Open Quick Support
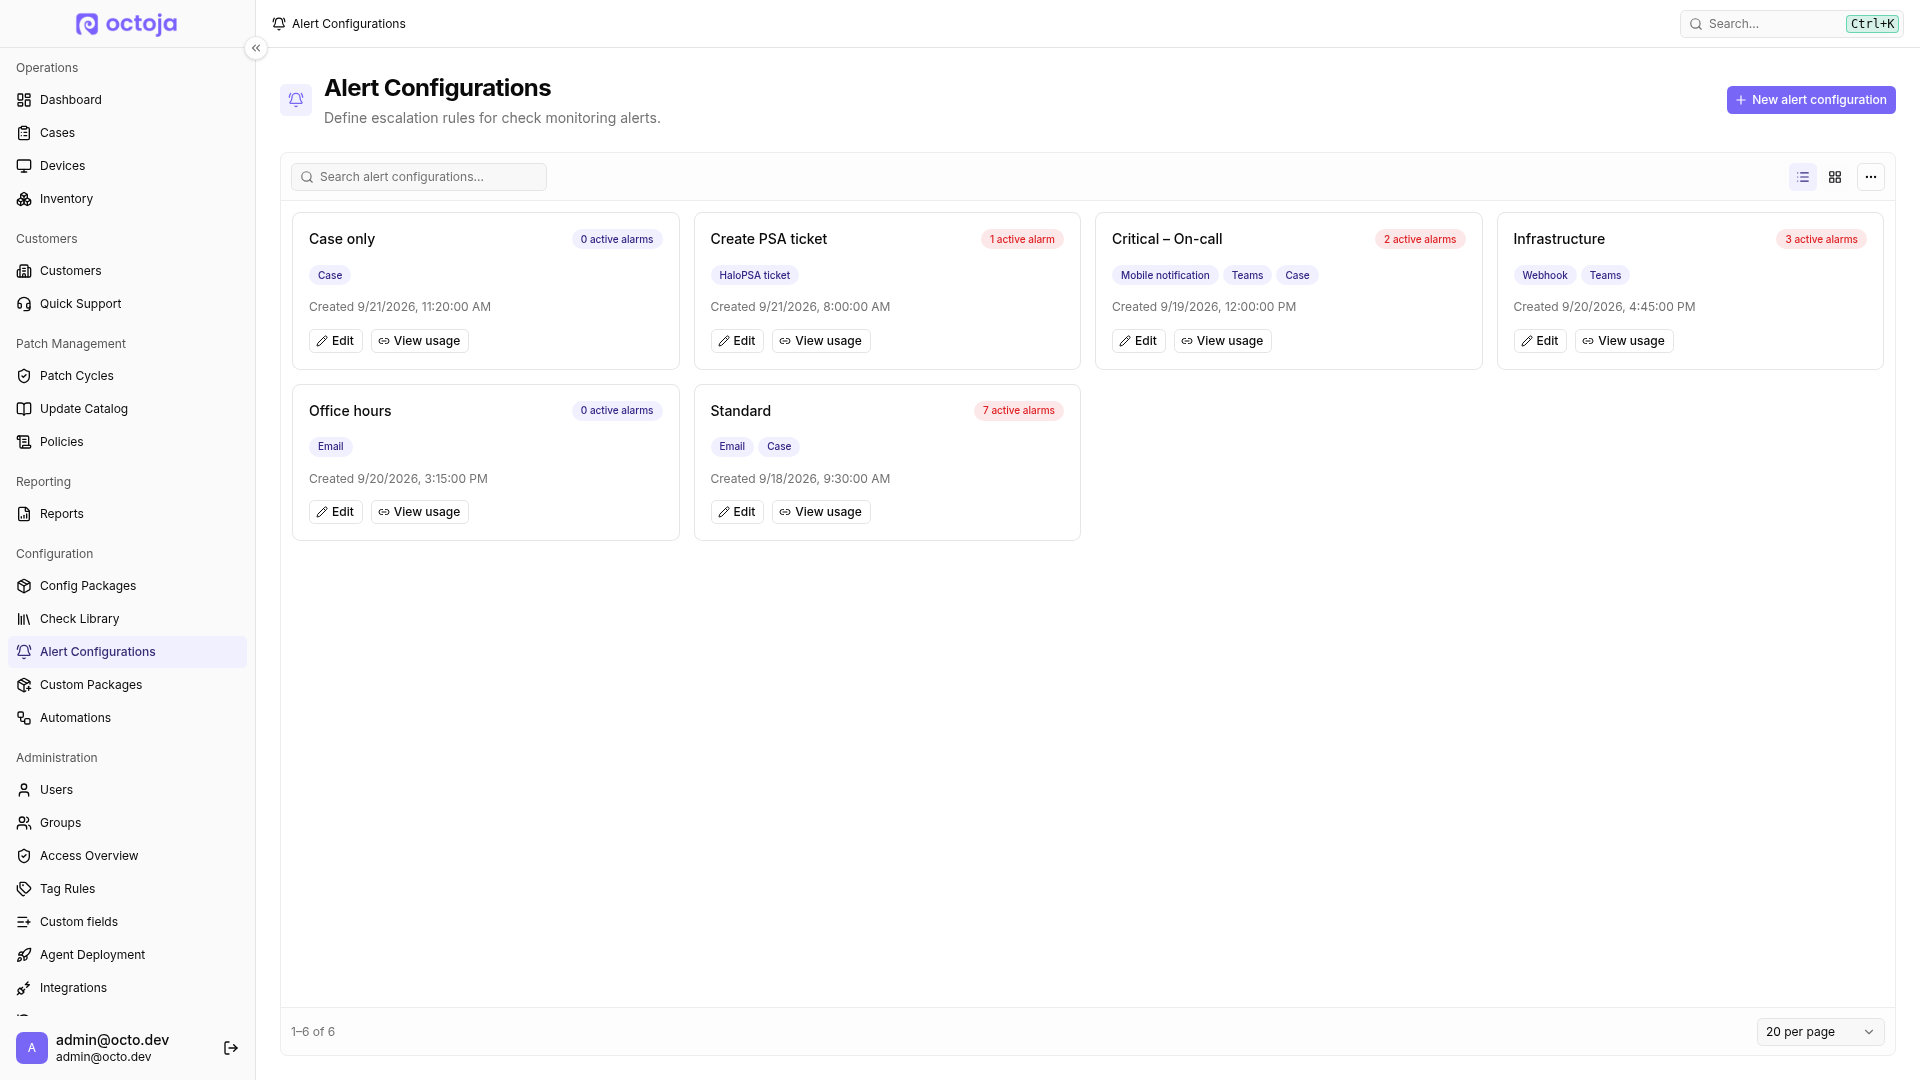The width and height of the screenshot is (1920, 1080). pyautogui.click(x=127, y=304)
